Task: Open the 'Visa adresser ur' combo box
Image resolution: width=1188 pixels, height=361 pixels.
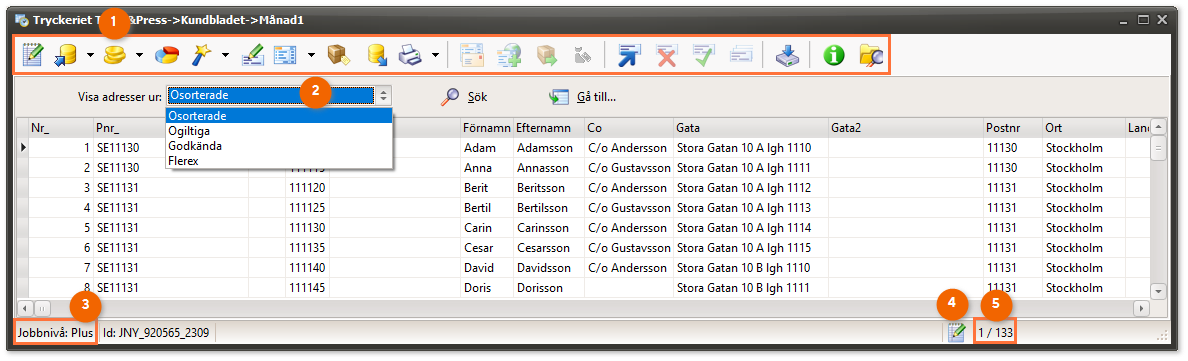Action: point(279,96)
